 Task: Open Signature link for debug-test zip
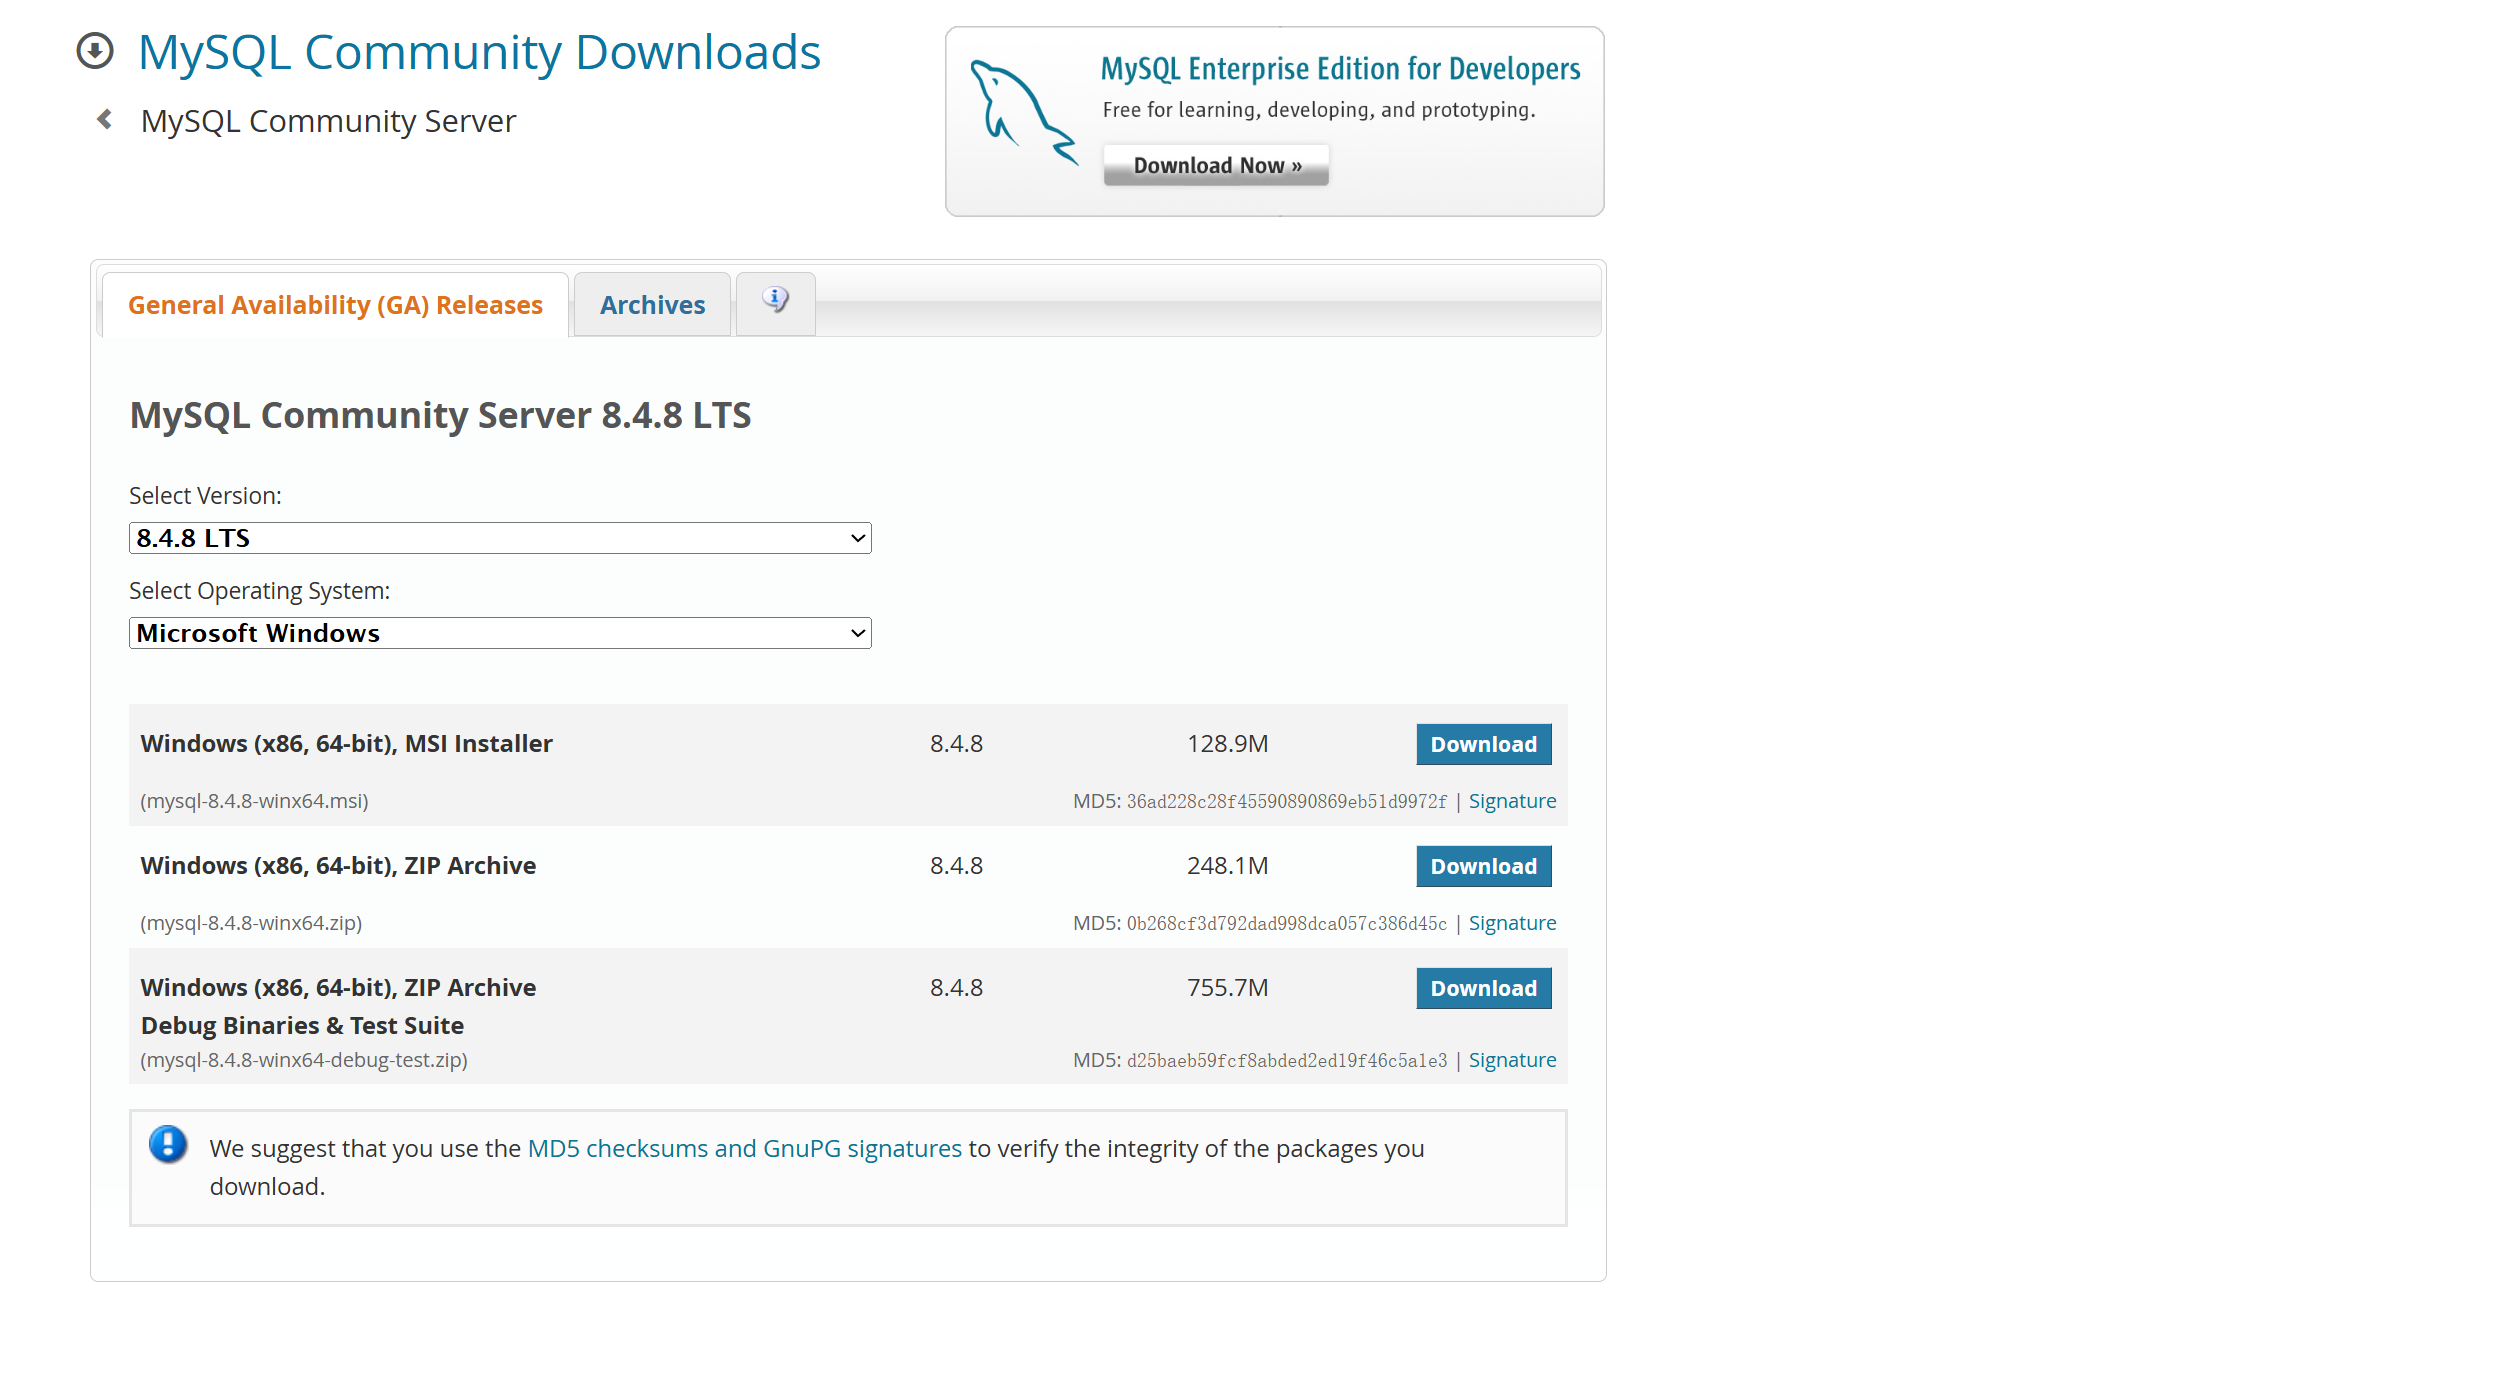point(1512,1060)
